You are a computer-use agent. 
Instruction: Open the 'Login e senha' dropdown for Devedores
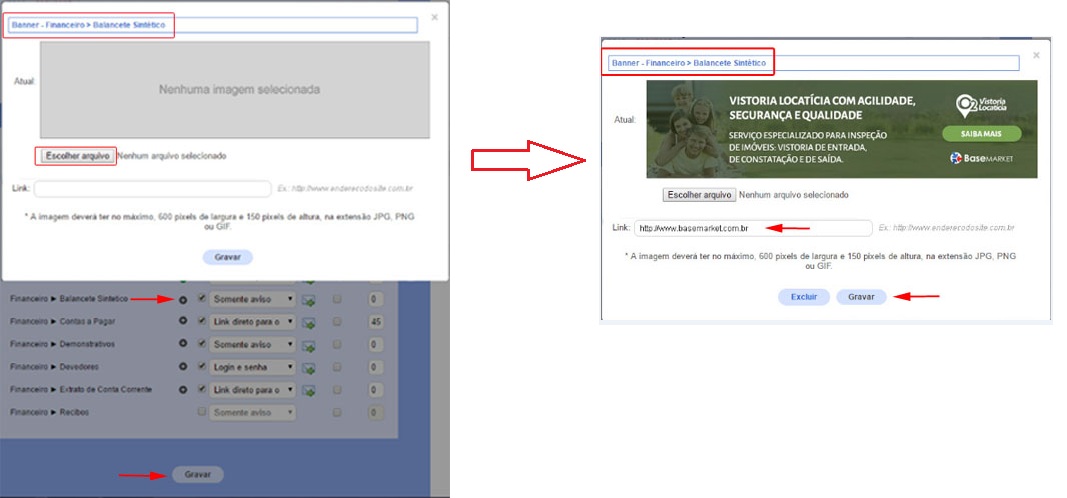[252, 367]
